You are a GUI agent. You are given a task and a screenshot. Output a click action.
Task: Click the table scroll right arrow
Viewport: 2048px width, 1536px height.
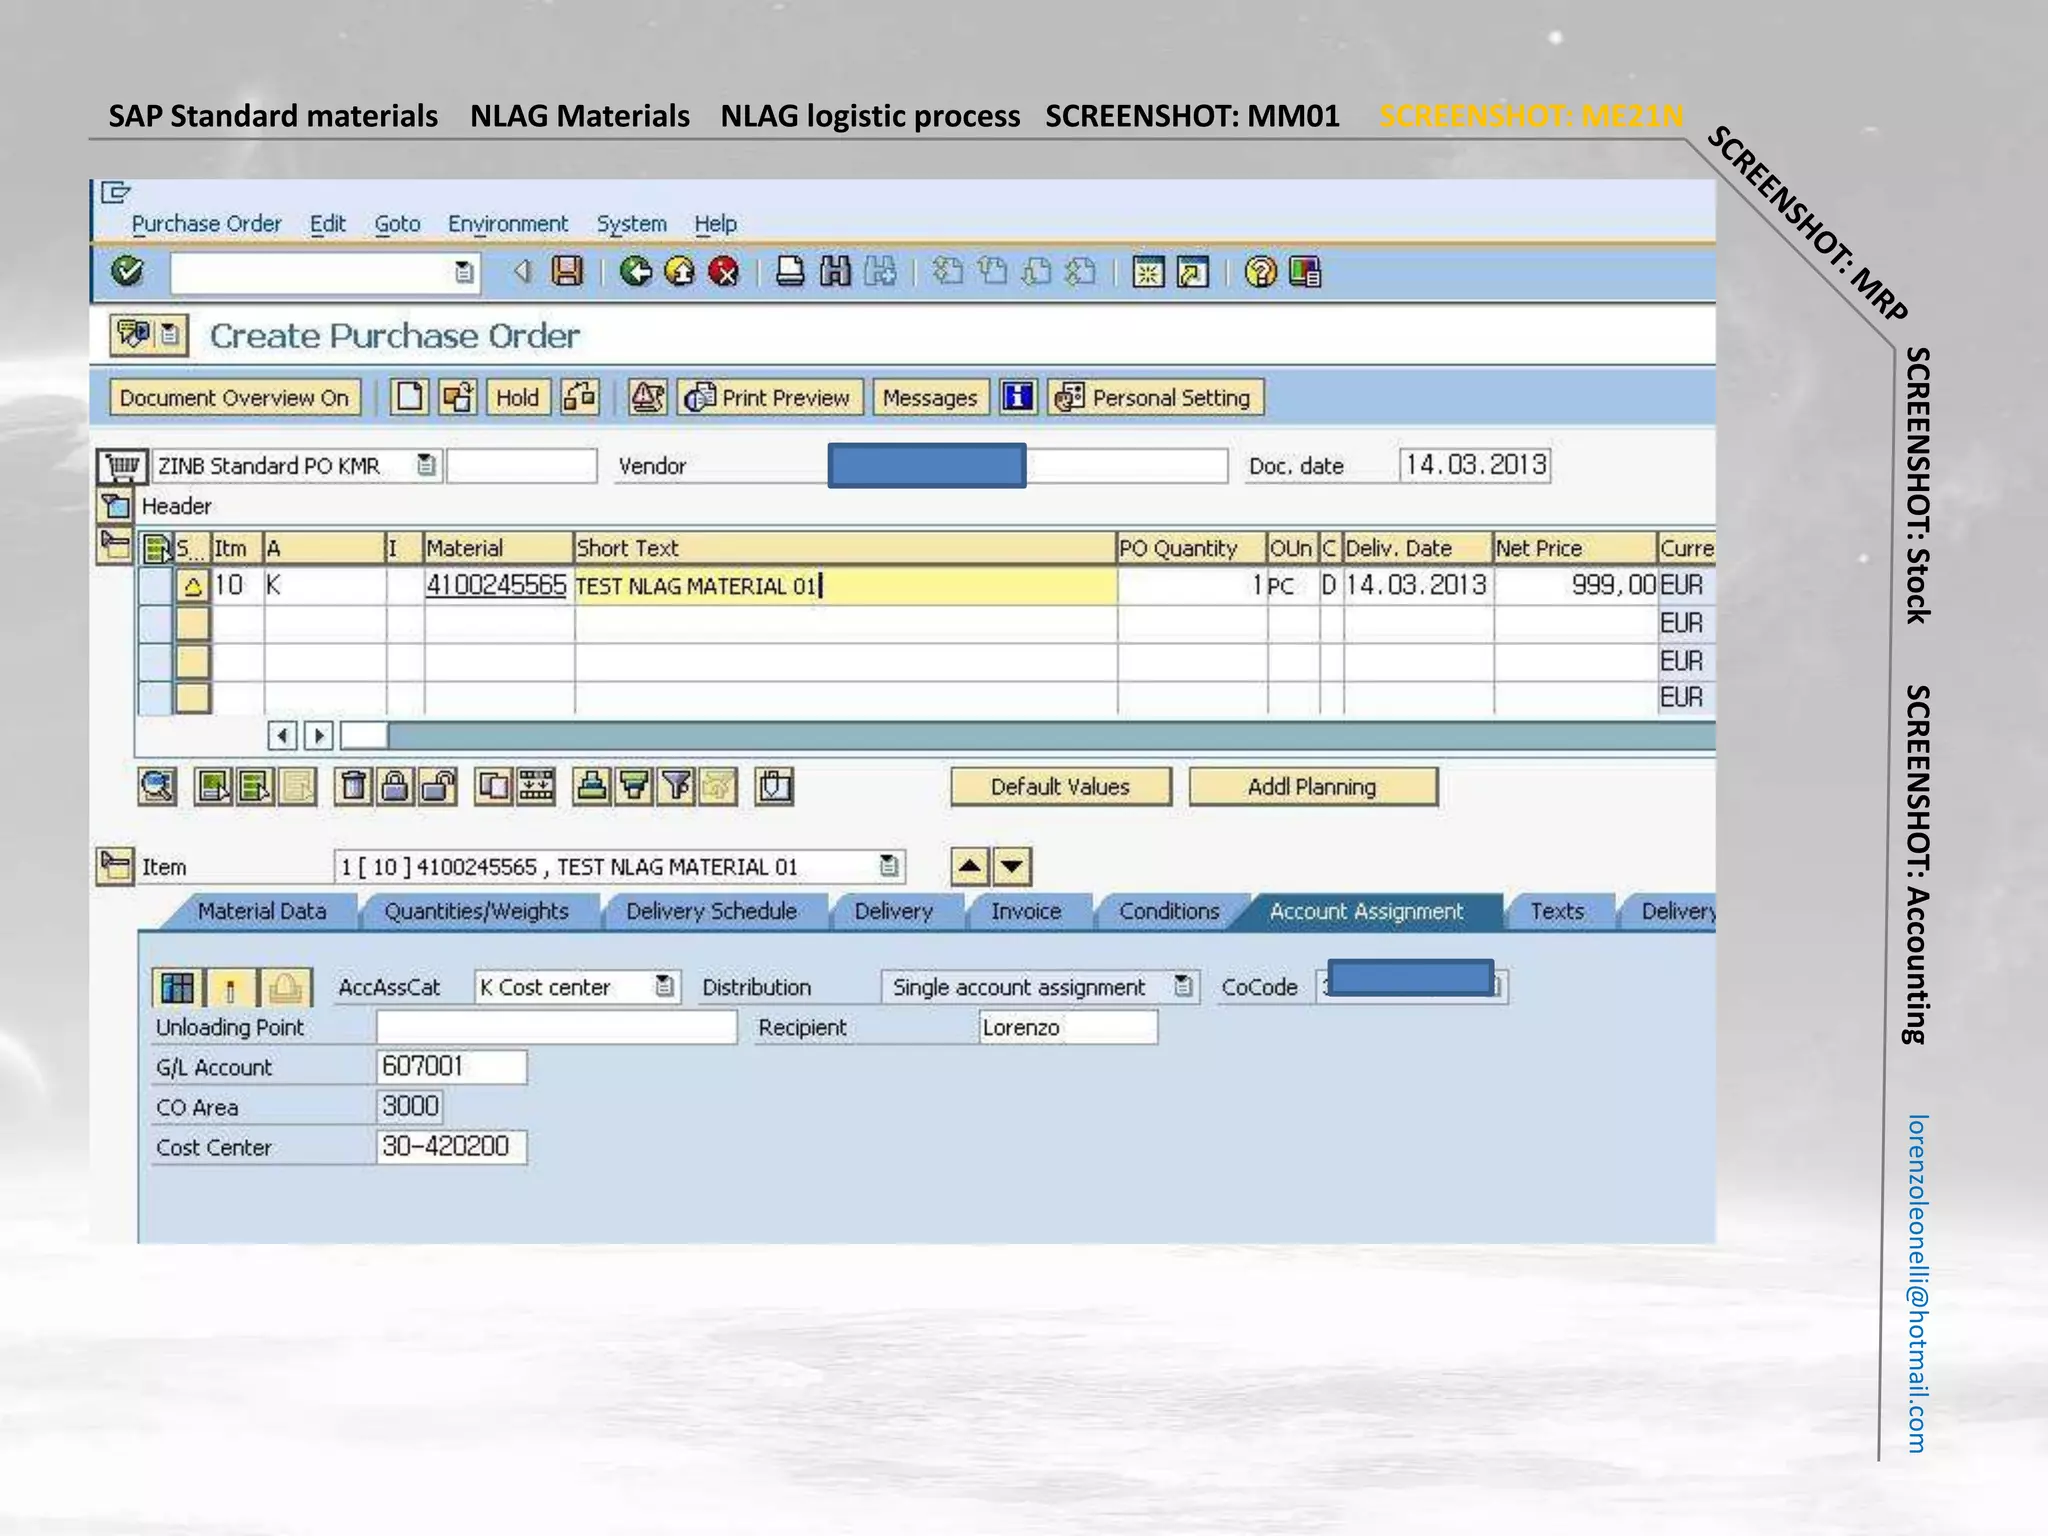click(x=319, y=736)
